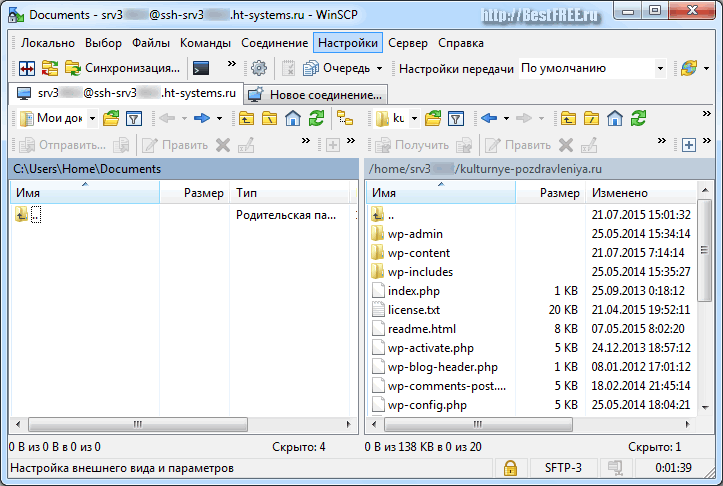This screenshot has width=723, height=486.
Task: Open the Мои док local drive dropdown
Action: (58, 119)
